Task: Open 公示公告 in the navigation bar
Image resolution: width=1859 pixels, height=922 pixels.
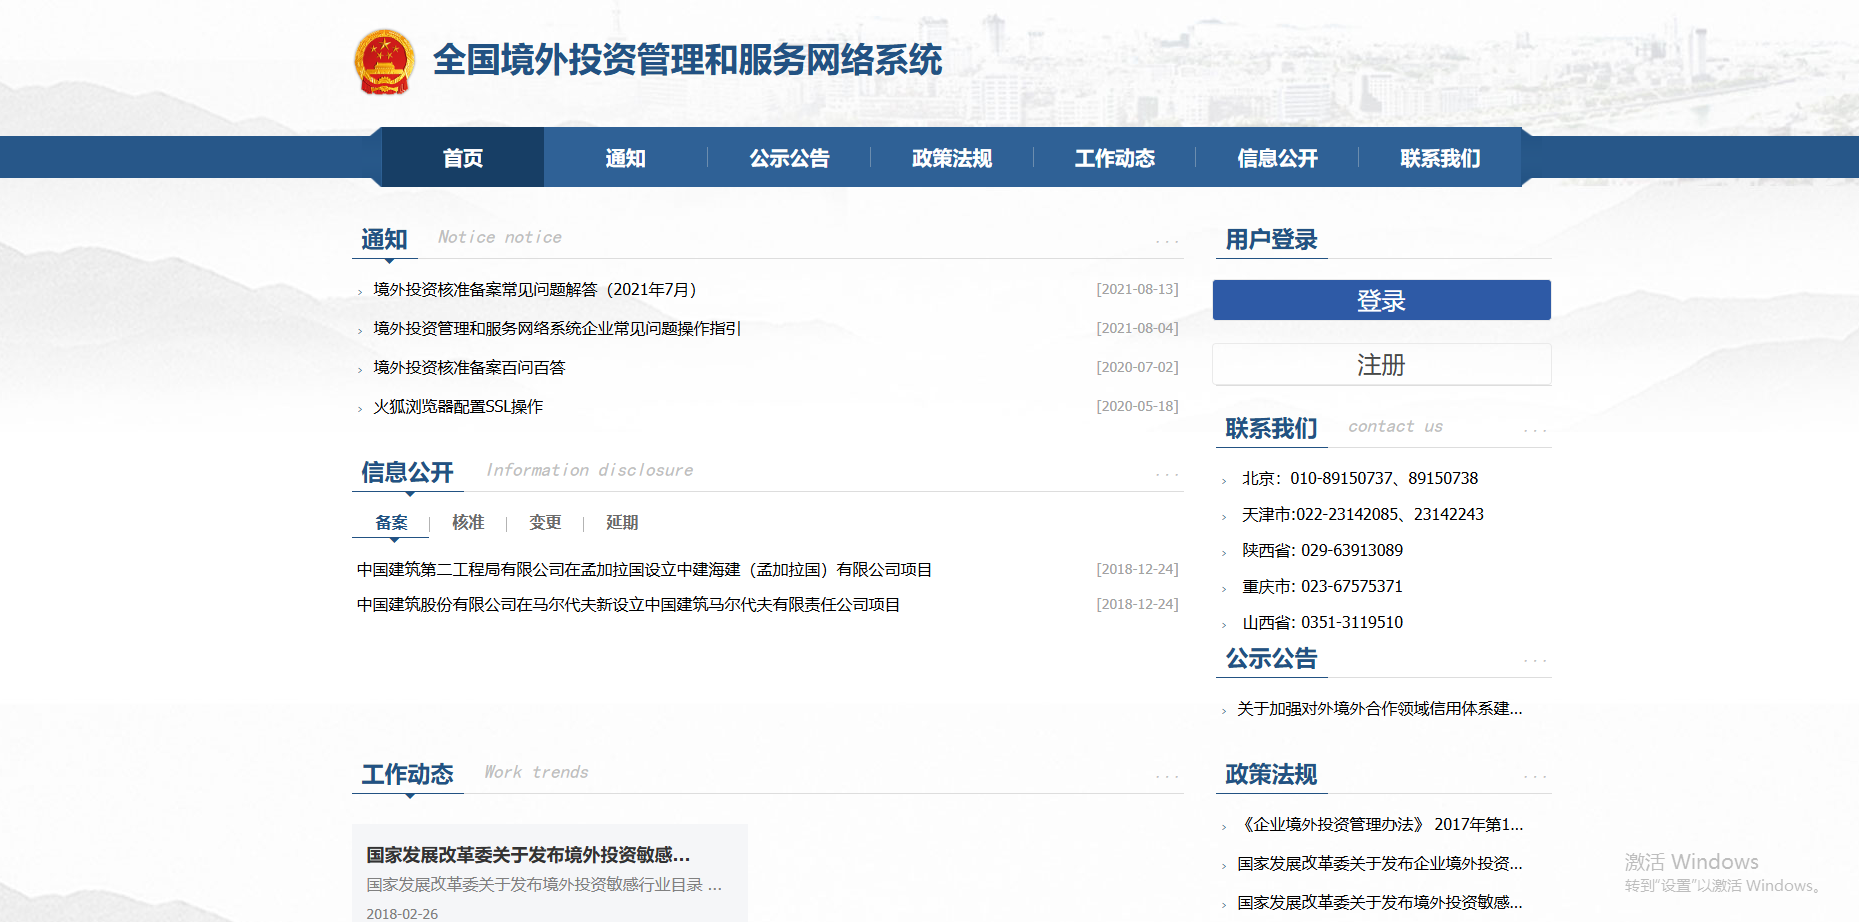Action: coord(789,158)
